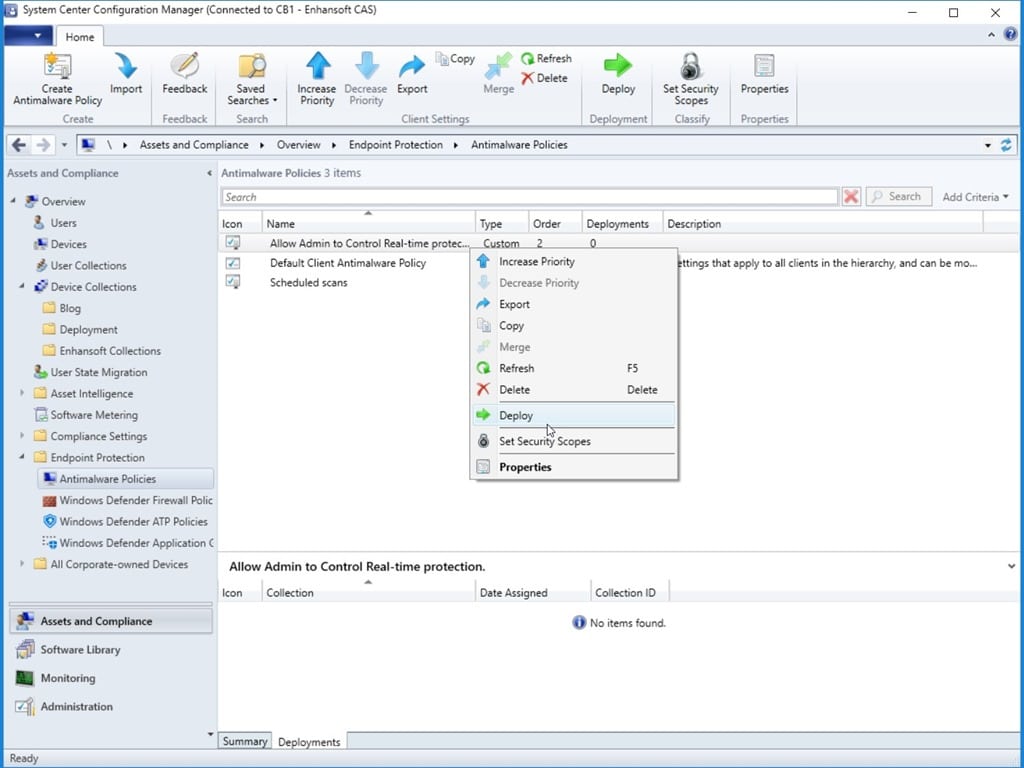Collapse the details pane chevron

[x=1011, y=566]
